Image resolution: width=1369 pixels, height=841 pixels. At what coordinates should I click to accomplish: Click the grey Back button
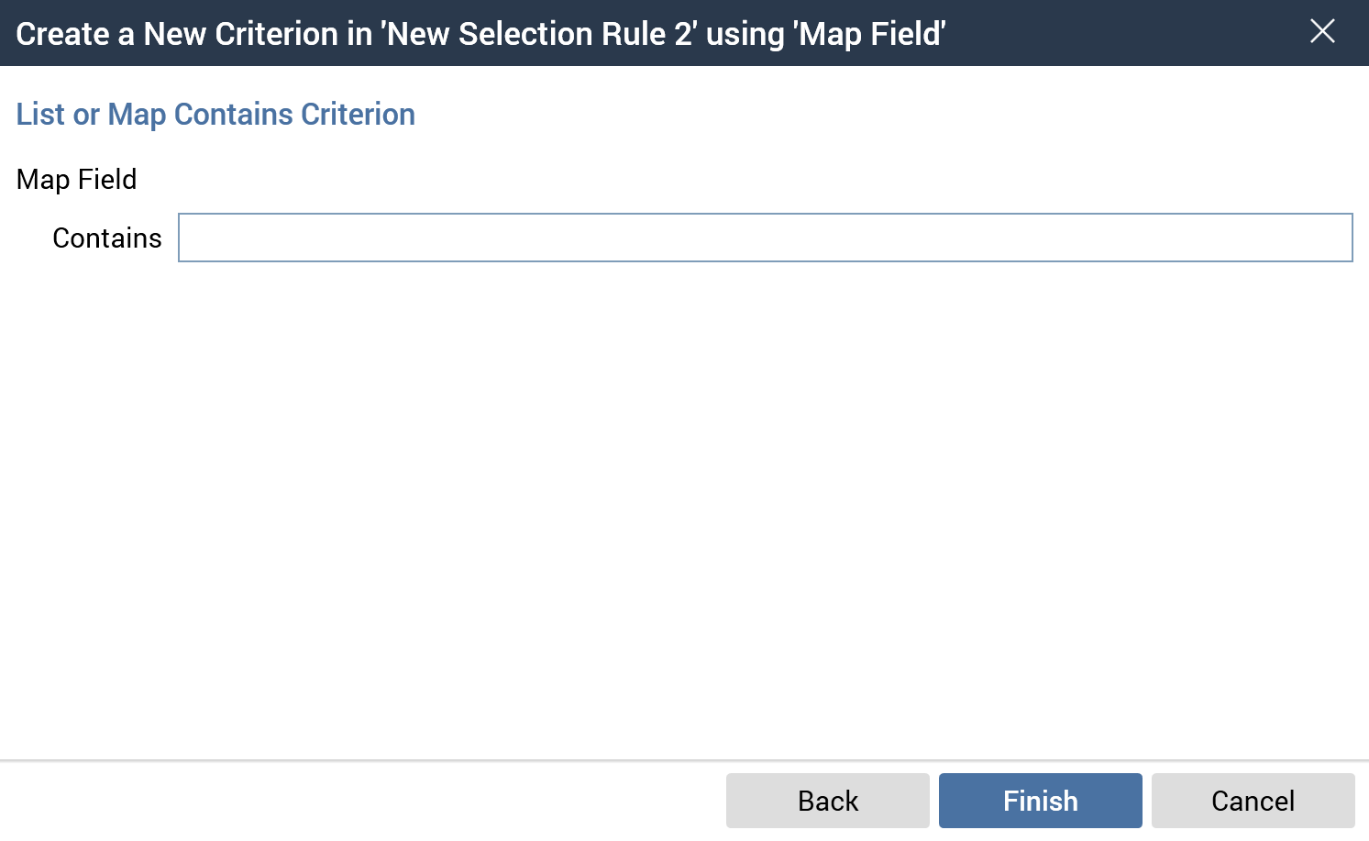(827, 801)
